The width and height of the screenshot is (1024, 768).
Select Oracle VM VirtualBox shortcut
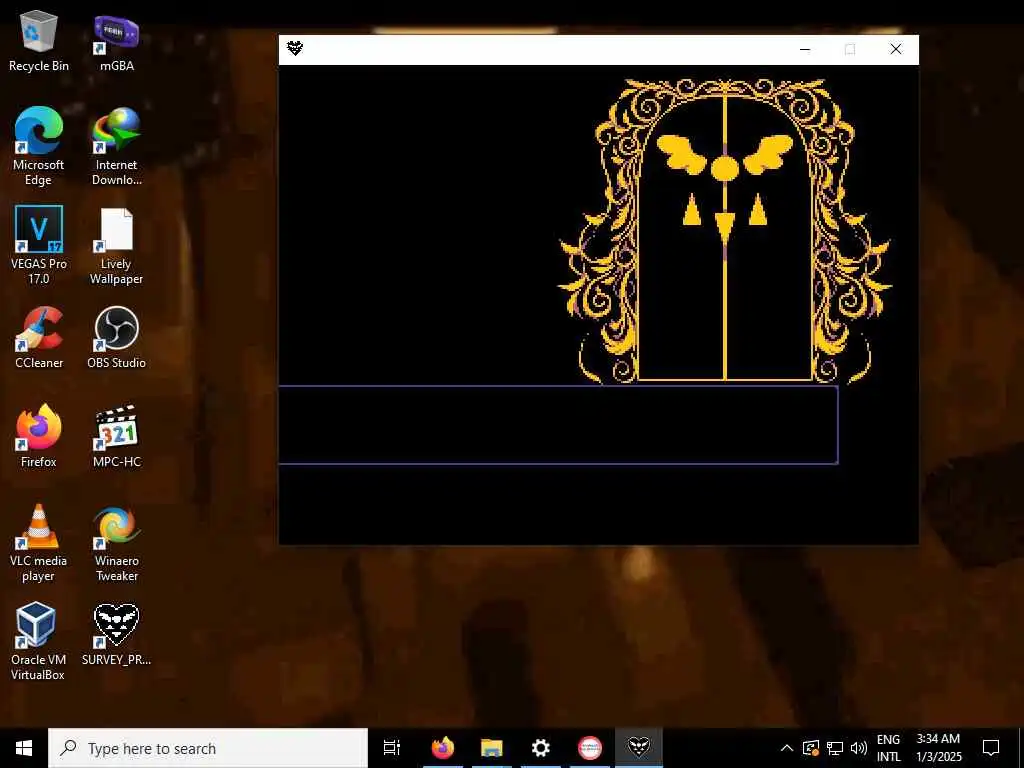(37, 641)
